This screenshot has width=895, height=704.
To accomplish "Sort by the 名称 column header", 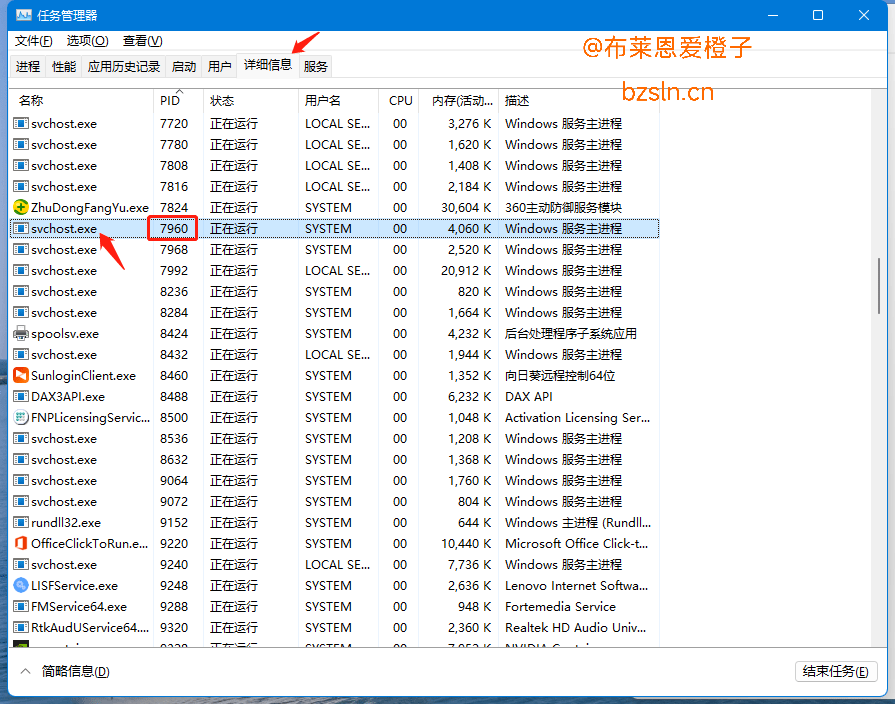I will [x=82, y=100].
